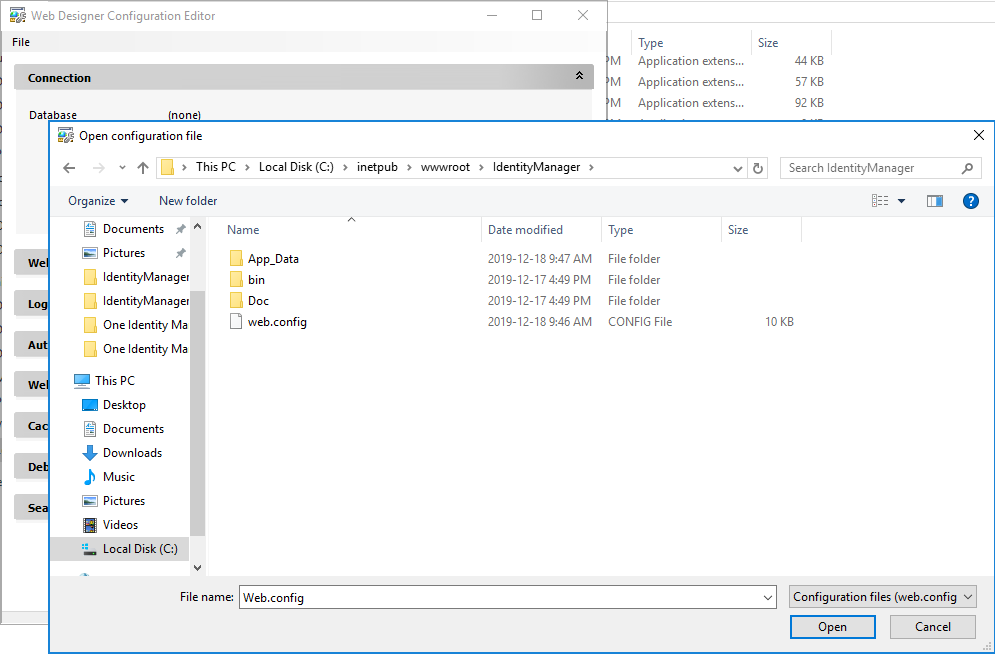Open the Help question mark icon

969,201
